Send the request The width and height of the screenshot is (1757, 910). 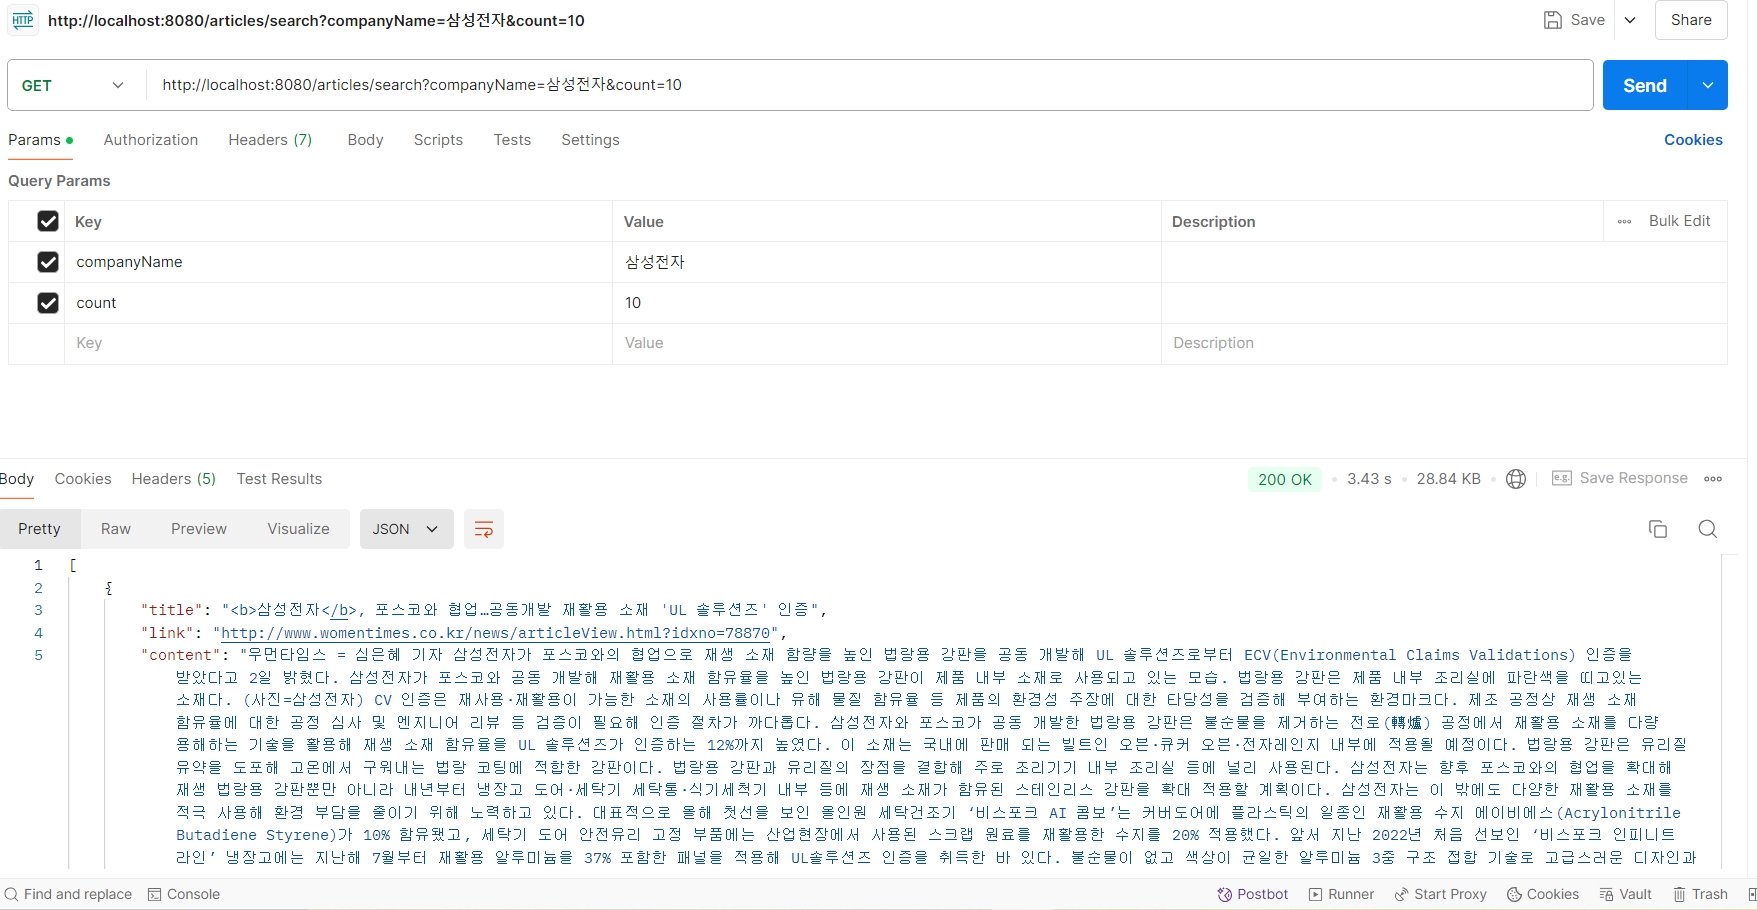coord(1645,85)
